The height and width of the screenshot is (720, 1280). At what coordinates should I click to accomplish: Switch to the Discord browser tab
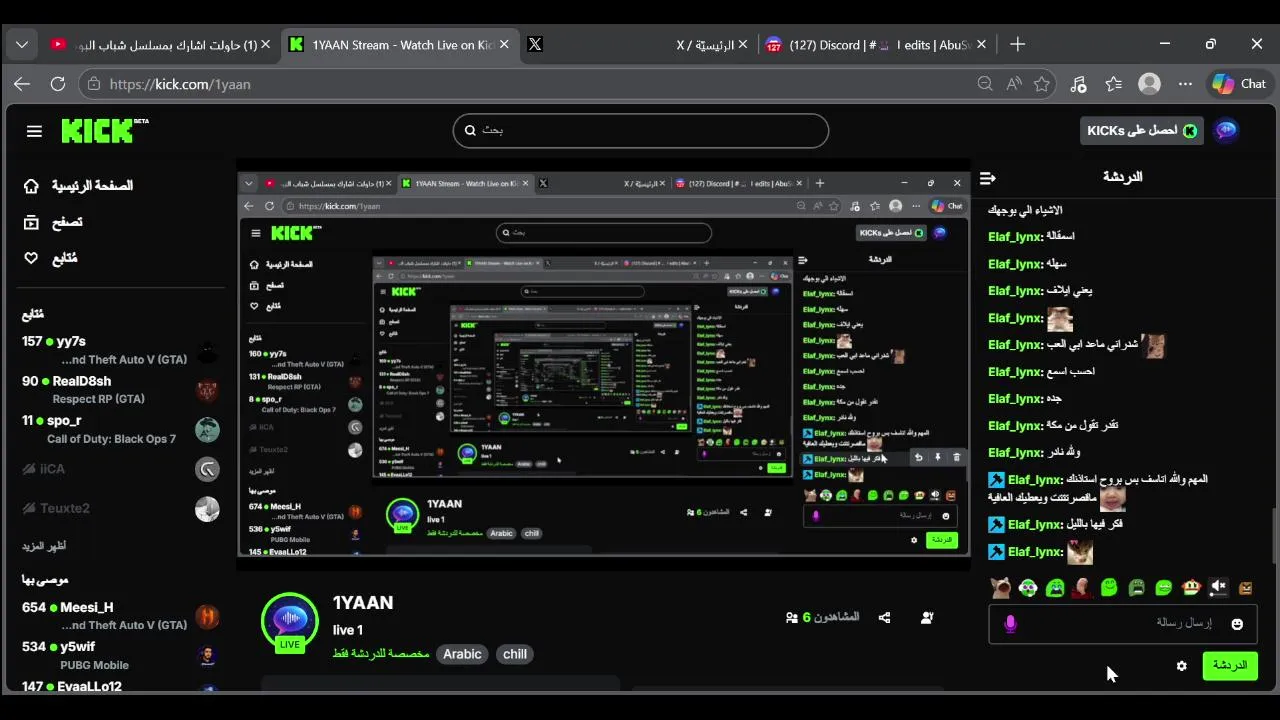tap(875, 45)
